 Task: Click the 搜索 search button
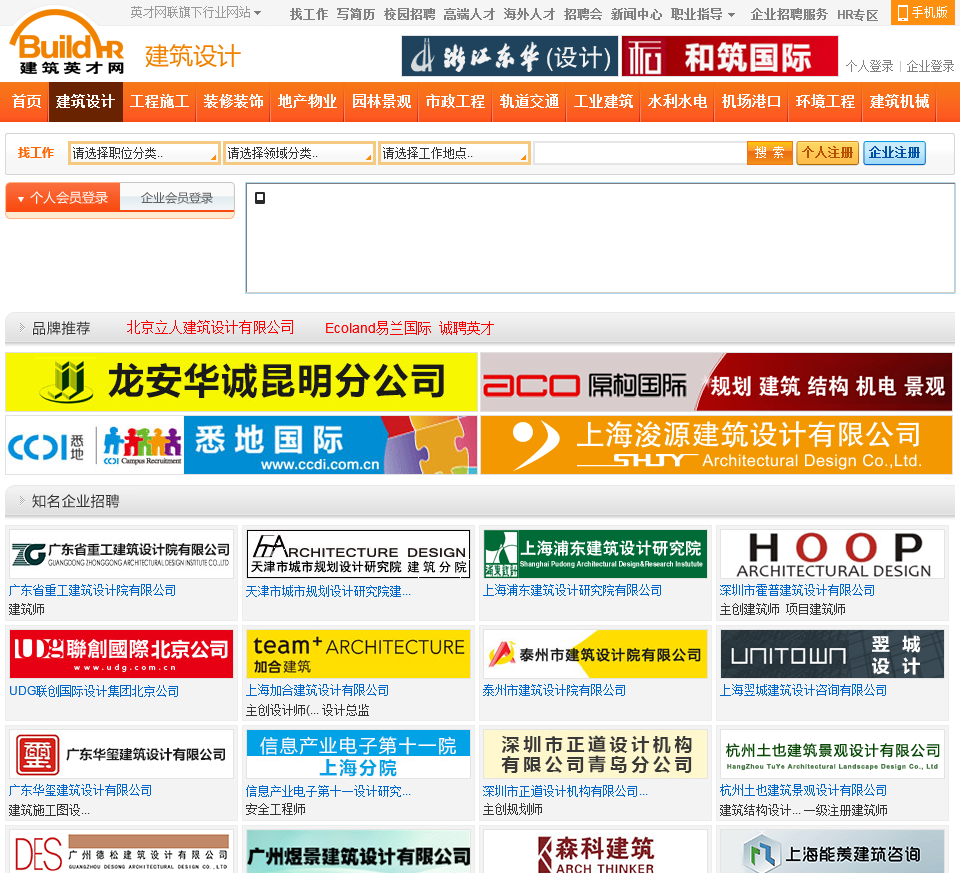770,152
